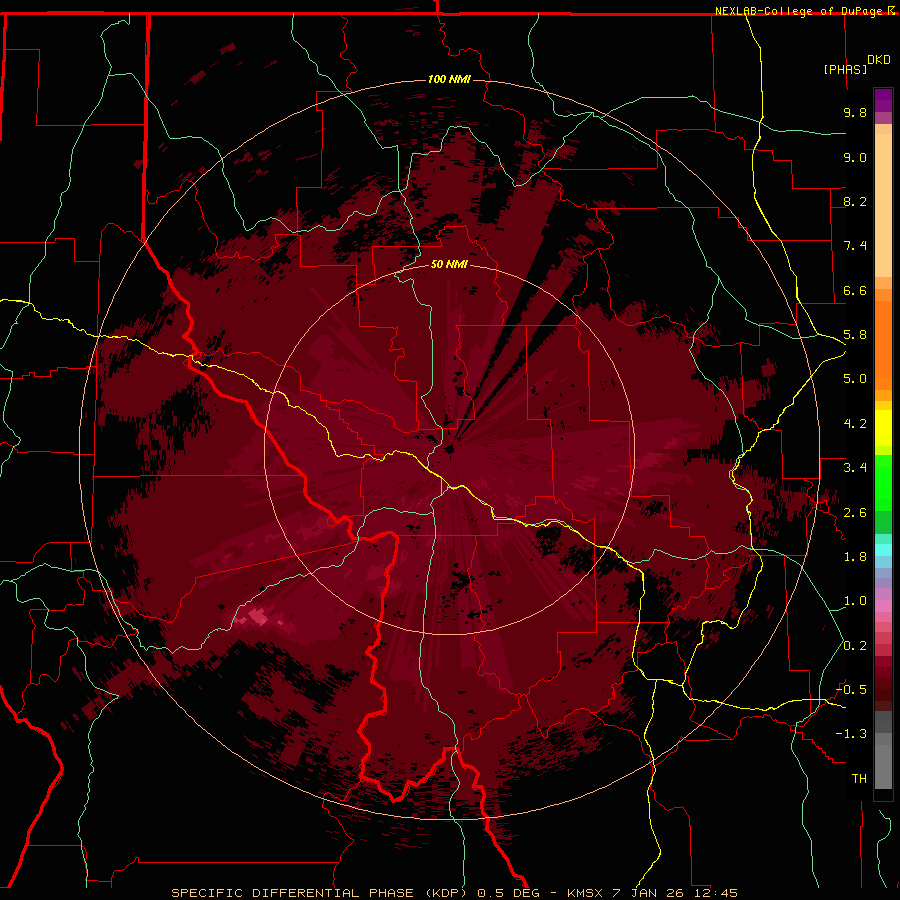Click the '0.5 DEG' elevation text
This screenshot has height=900, width=900.
click(x=509, y=893)
